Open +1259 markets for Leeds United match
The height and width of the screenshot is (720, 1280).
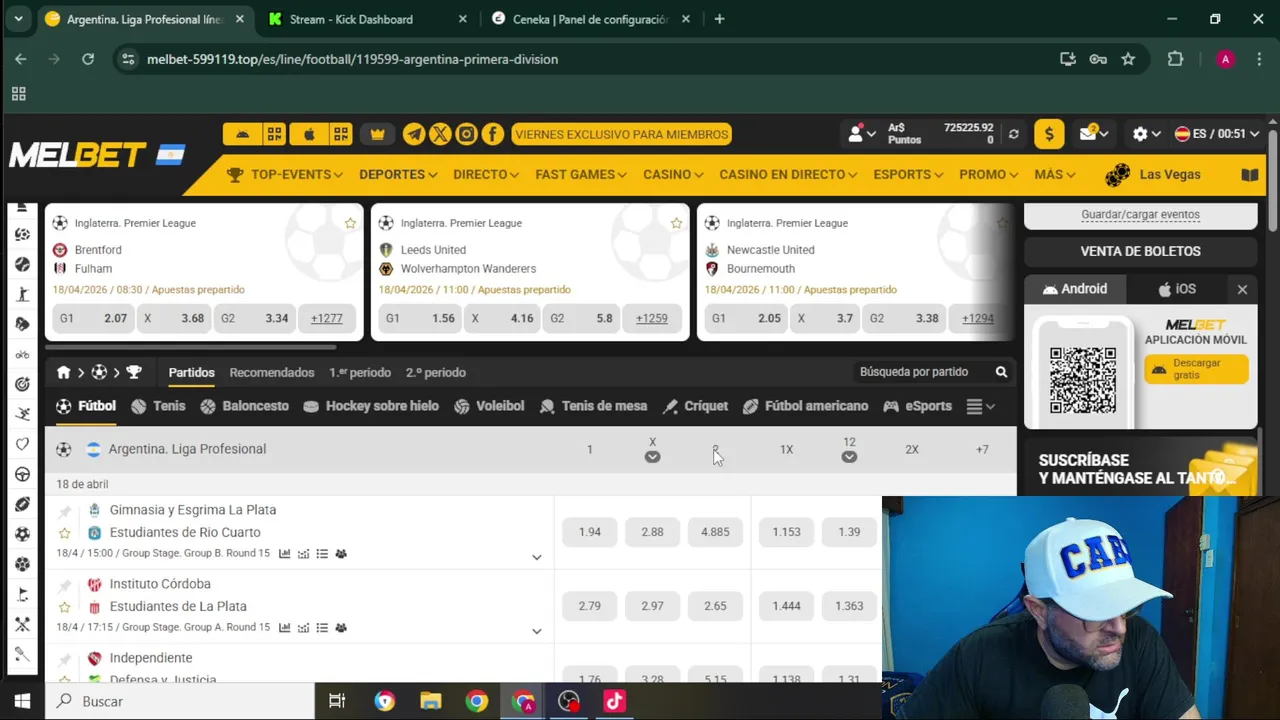[x=652, y=318]
